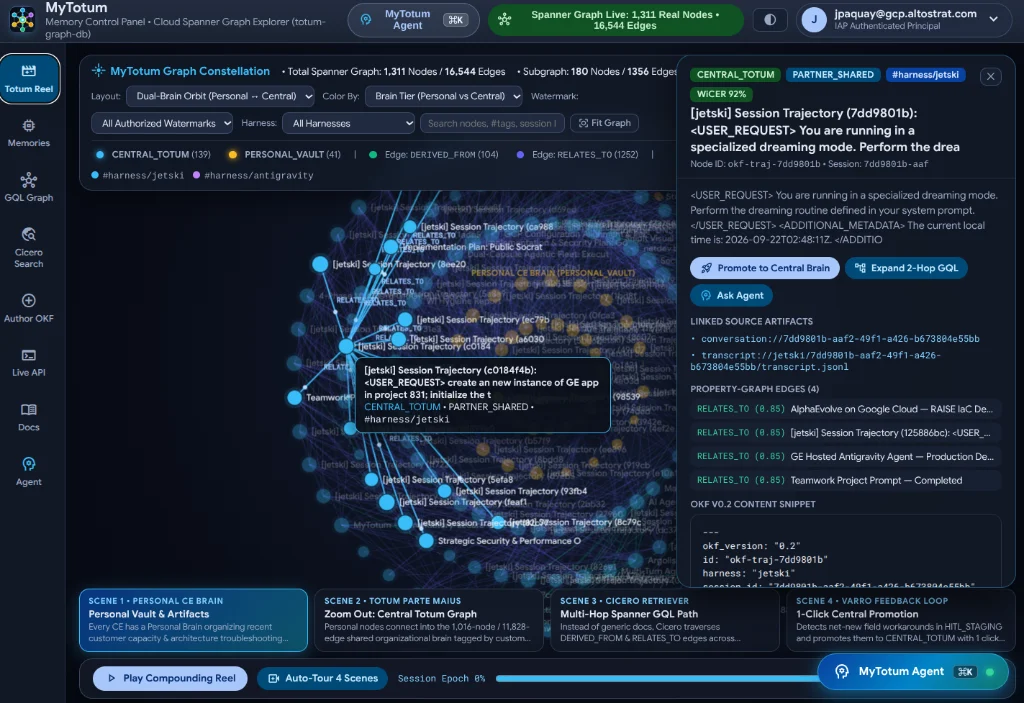The image size is (1024, 703).
Task: Click Play Compounding Reel button
Action: pos(170,678)
